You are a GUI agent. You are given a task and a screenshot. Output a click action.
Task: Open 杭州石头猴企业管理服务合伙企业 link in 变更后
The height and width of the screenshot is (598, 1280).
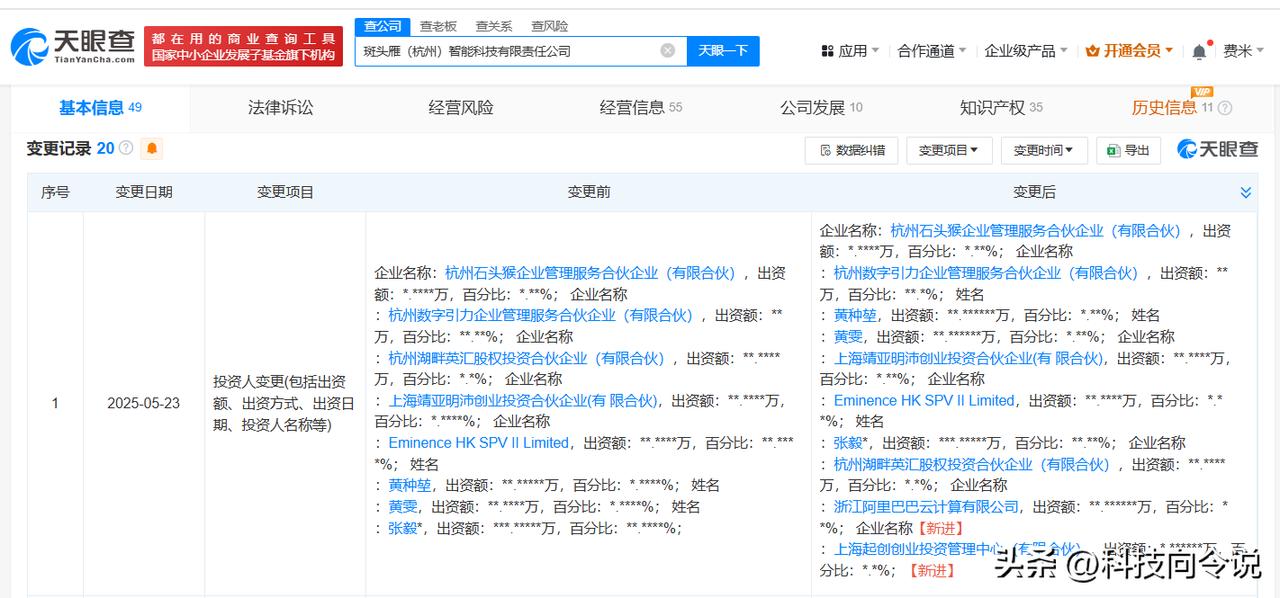[x=1036, y=231]
